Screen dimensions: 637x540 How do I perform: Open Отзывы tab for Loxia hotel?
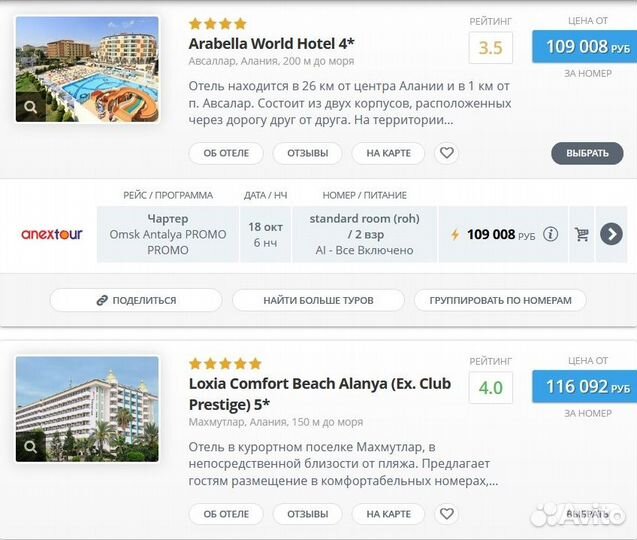pos(307,514)
